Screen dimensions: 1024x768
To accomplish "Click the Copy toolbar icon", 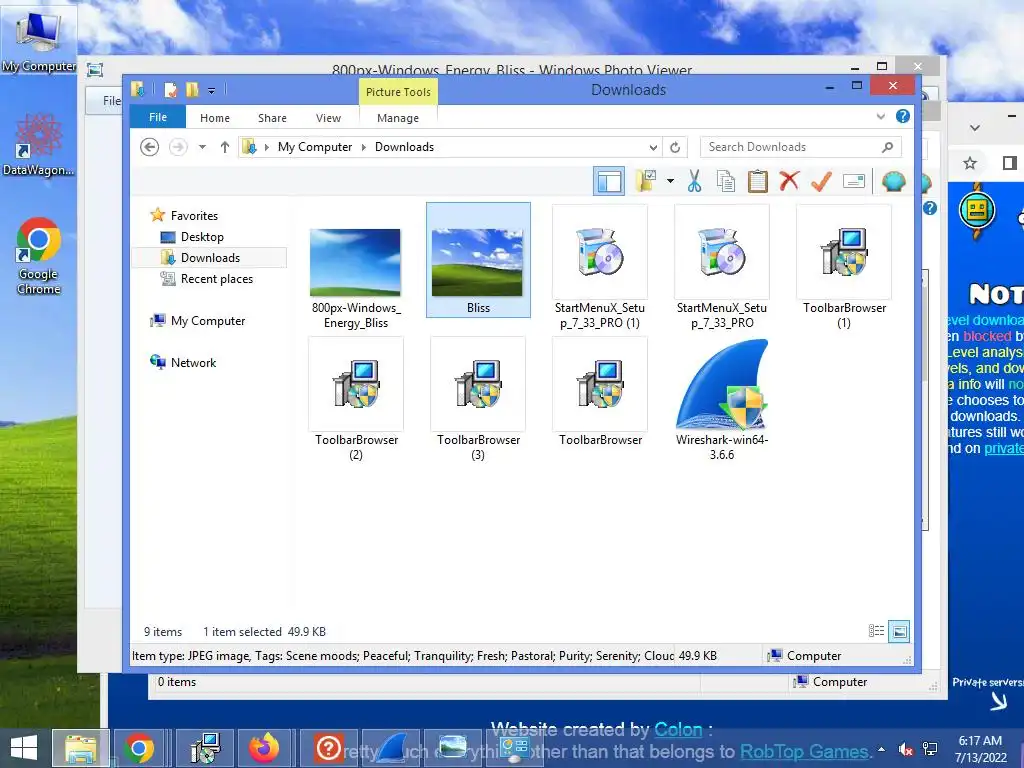I will tap(726, 181).
